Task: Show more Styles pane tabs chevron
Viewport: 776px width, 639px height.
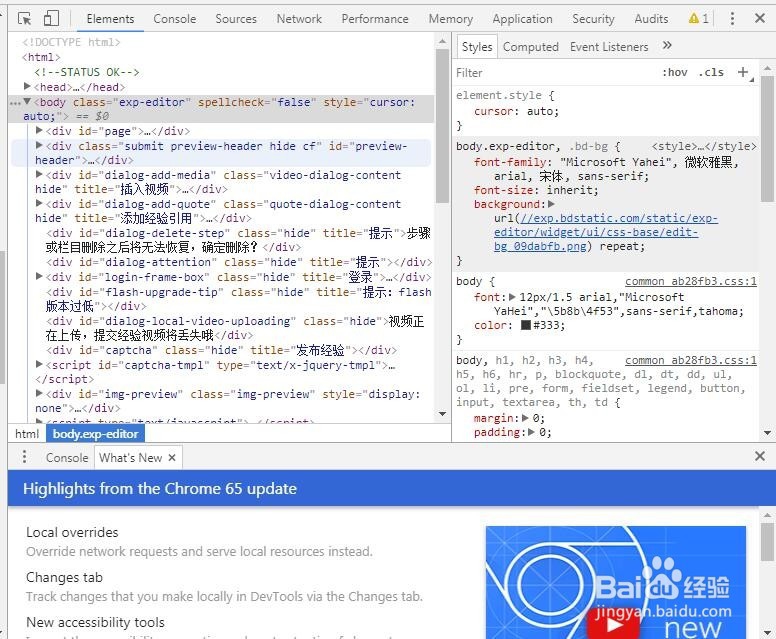Action: pyautogui.click(x=667, y=46)
